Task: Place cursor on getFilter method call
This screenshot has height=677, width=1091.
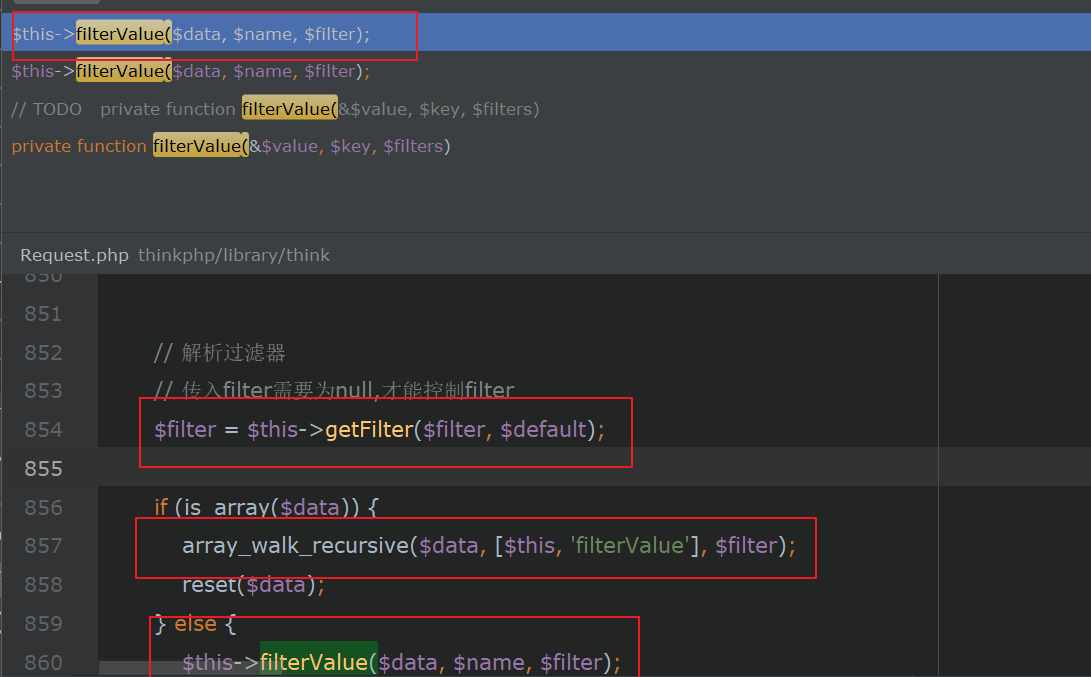Action: pyautogui.click(x=369, y=429)
